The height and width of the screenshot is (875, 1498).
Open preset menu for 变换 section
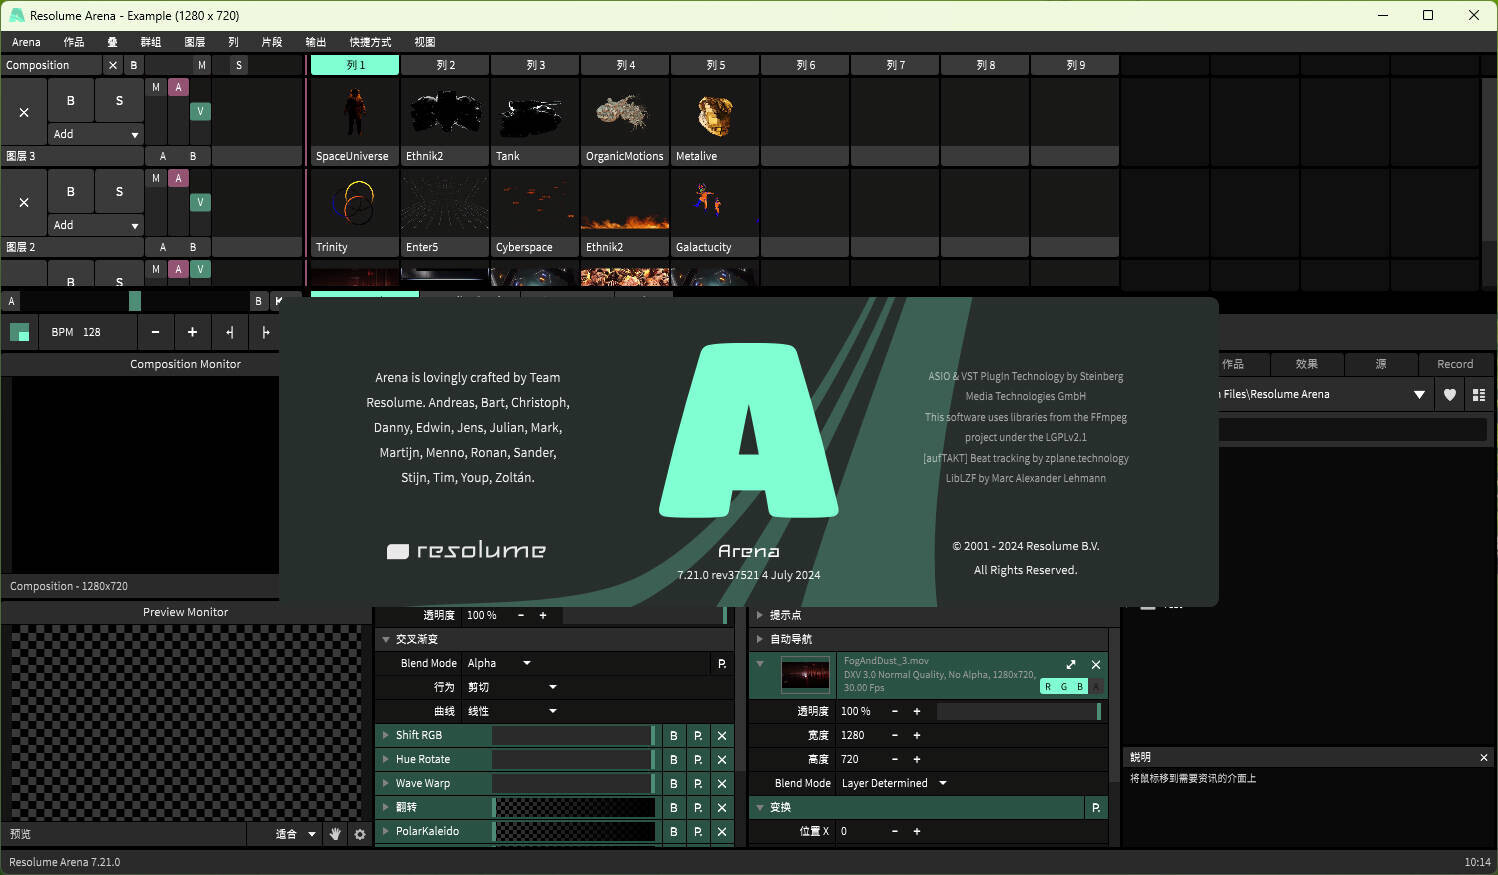click(x=1096, y=807)
